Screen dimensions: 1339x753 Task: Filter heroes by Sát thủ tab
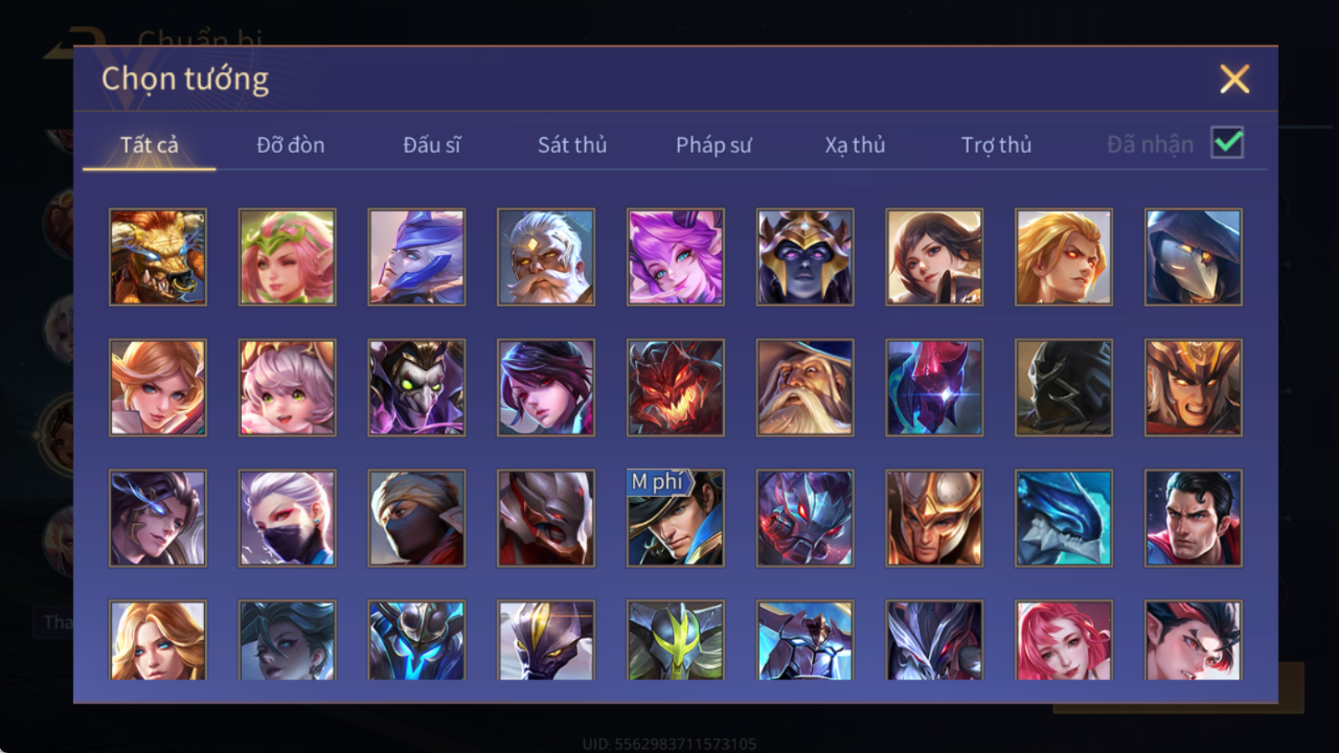tap(572, 145)
